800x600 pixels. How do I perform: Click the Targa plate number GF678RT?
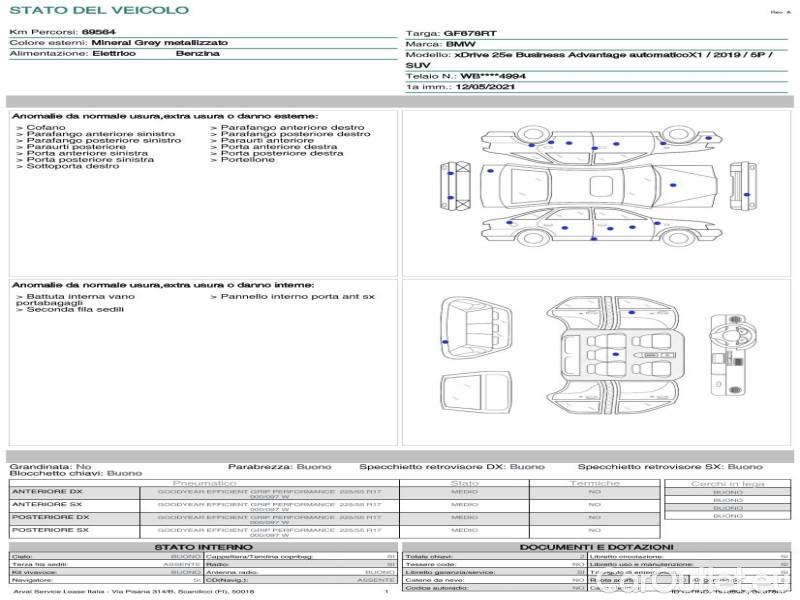(470, 33)
